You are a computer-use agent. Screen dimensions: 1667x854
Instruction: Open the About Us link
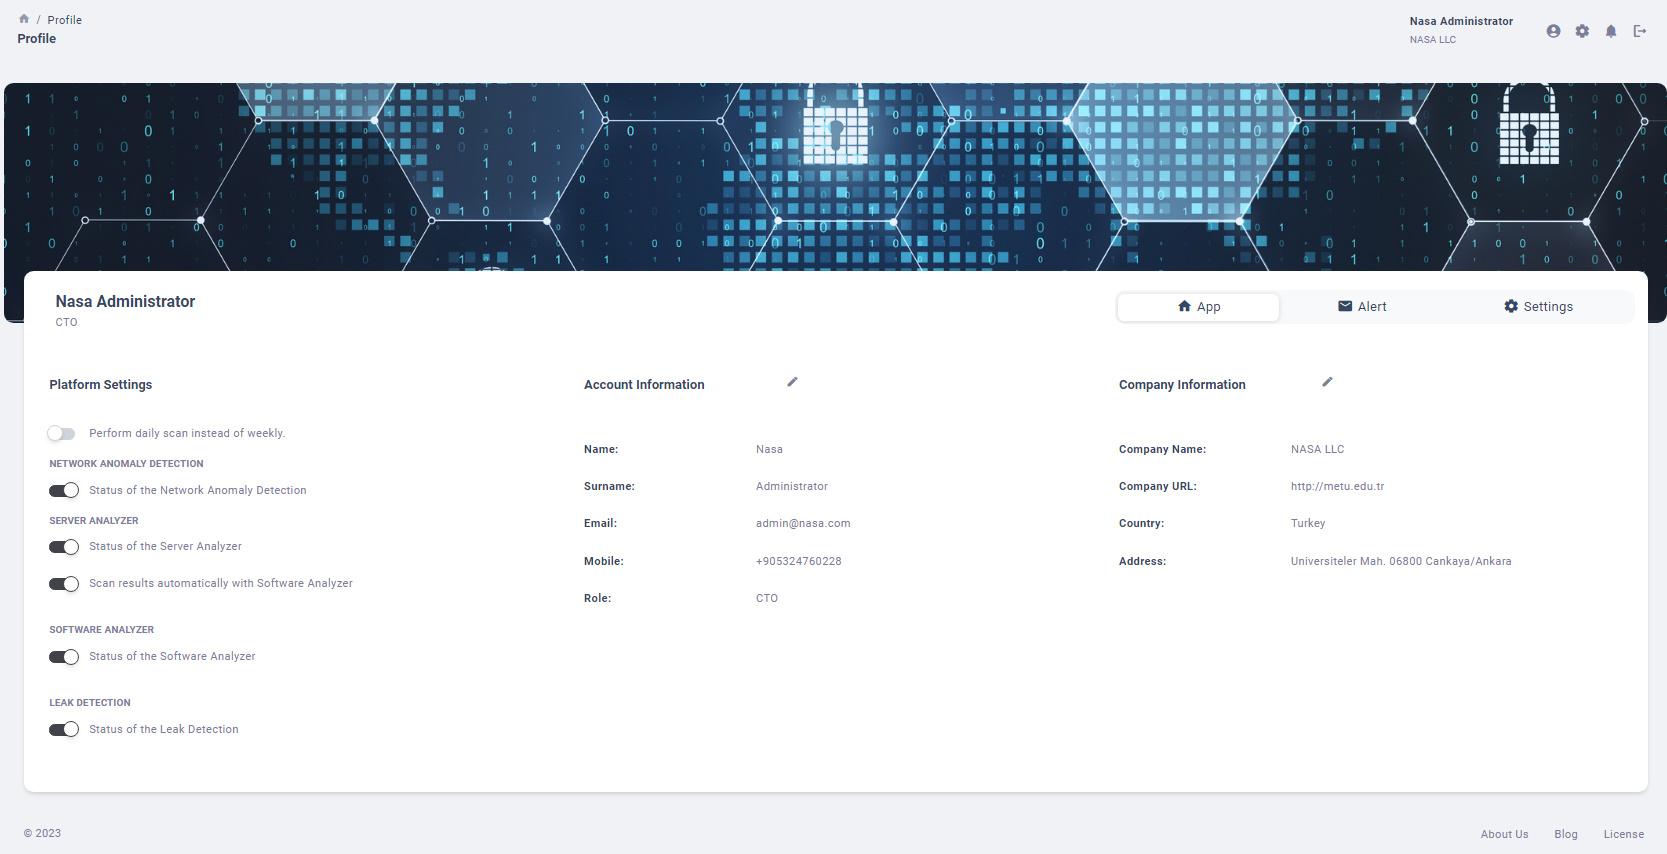click(1504, 834)
